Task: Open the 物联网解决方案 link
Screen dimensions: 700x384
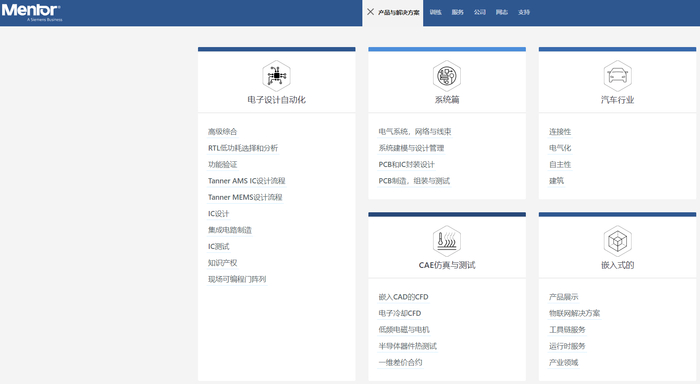Action: pyautogui.click(x=575, y=313)
